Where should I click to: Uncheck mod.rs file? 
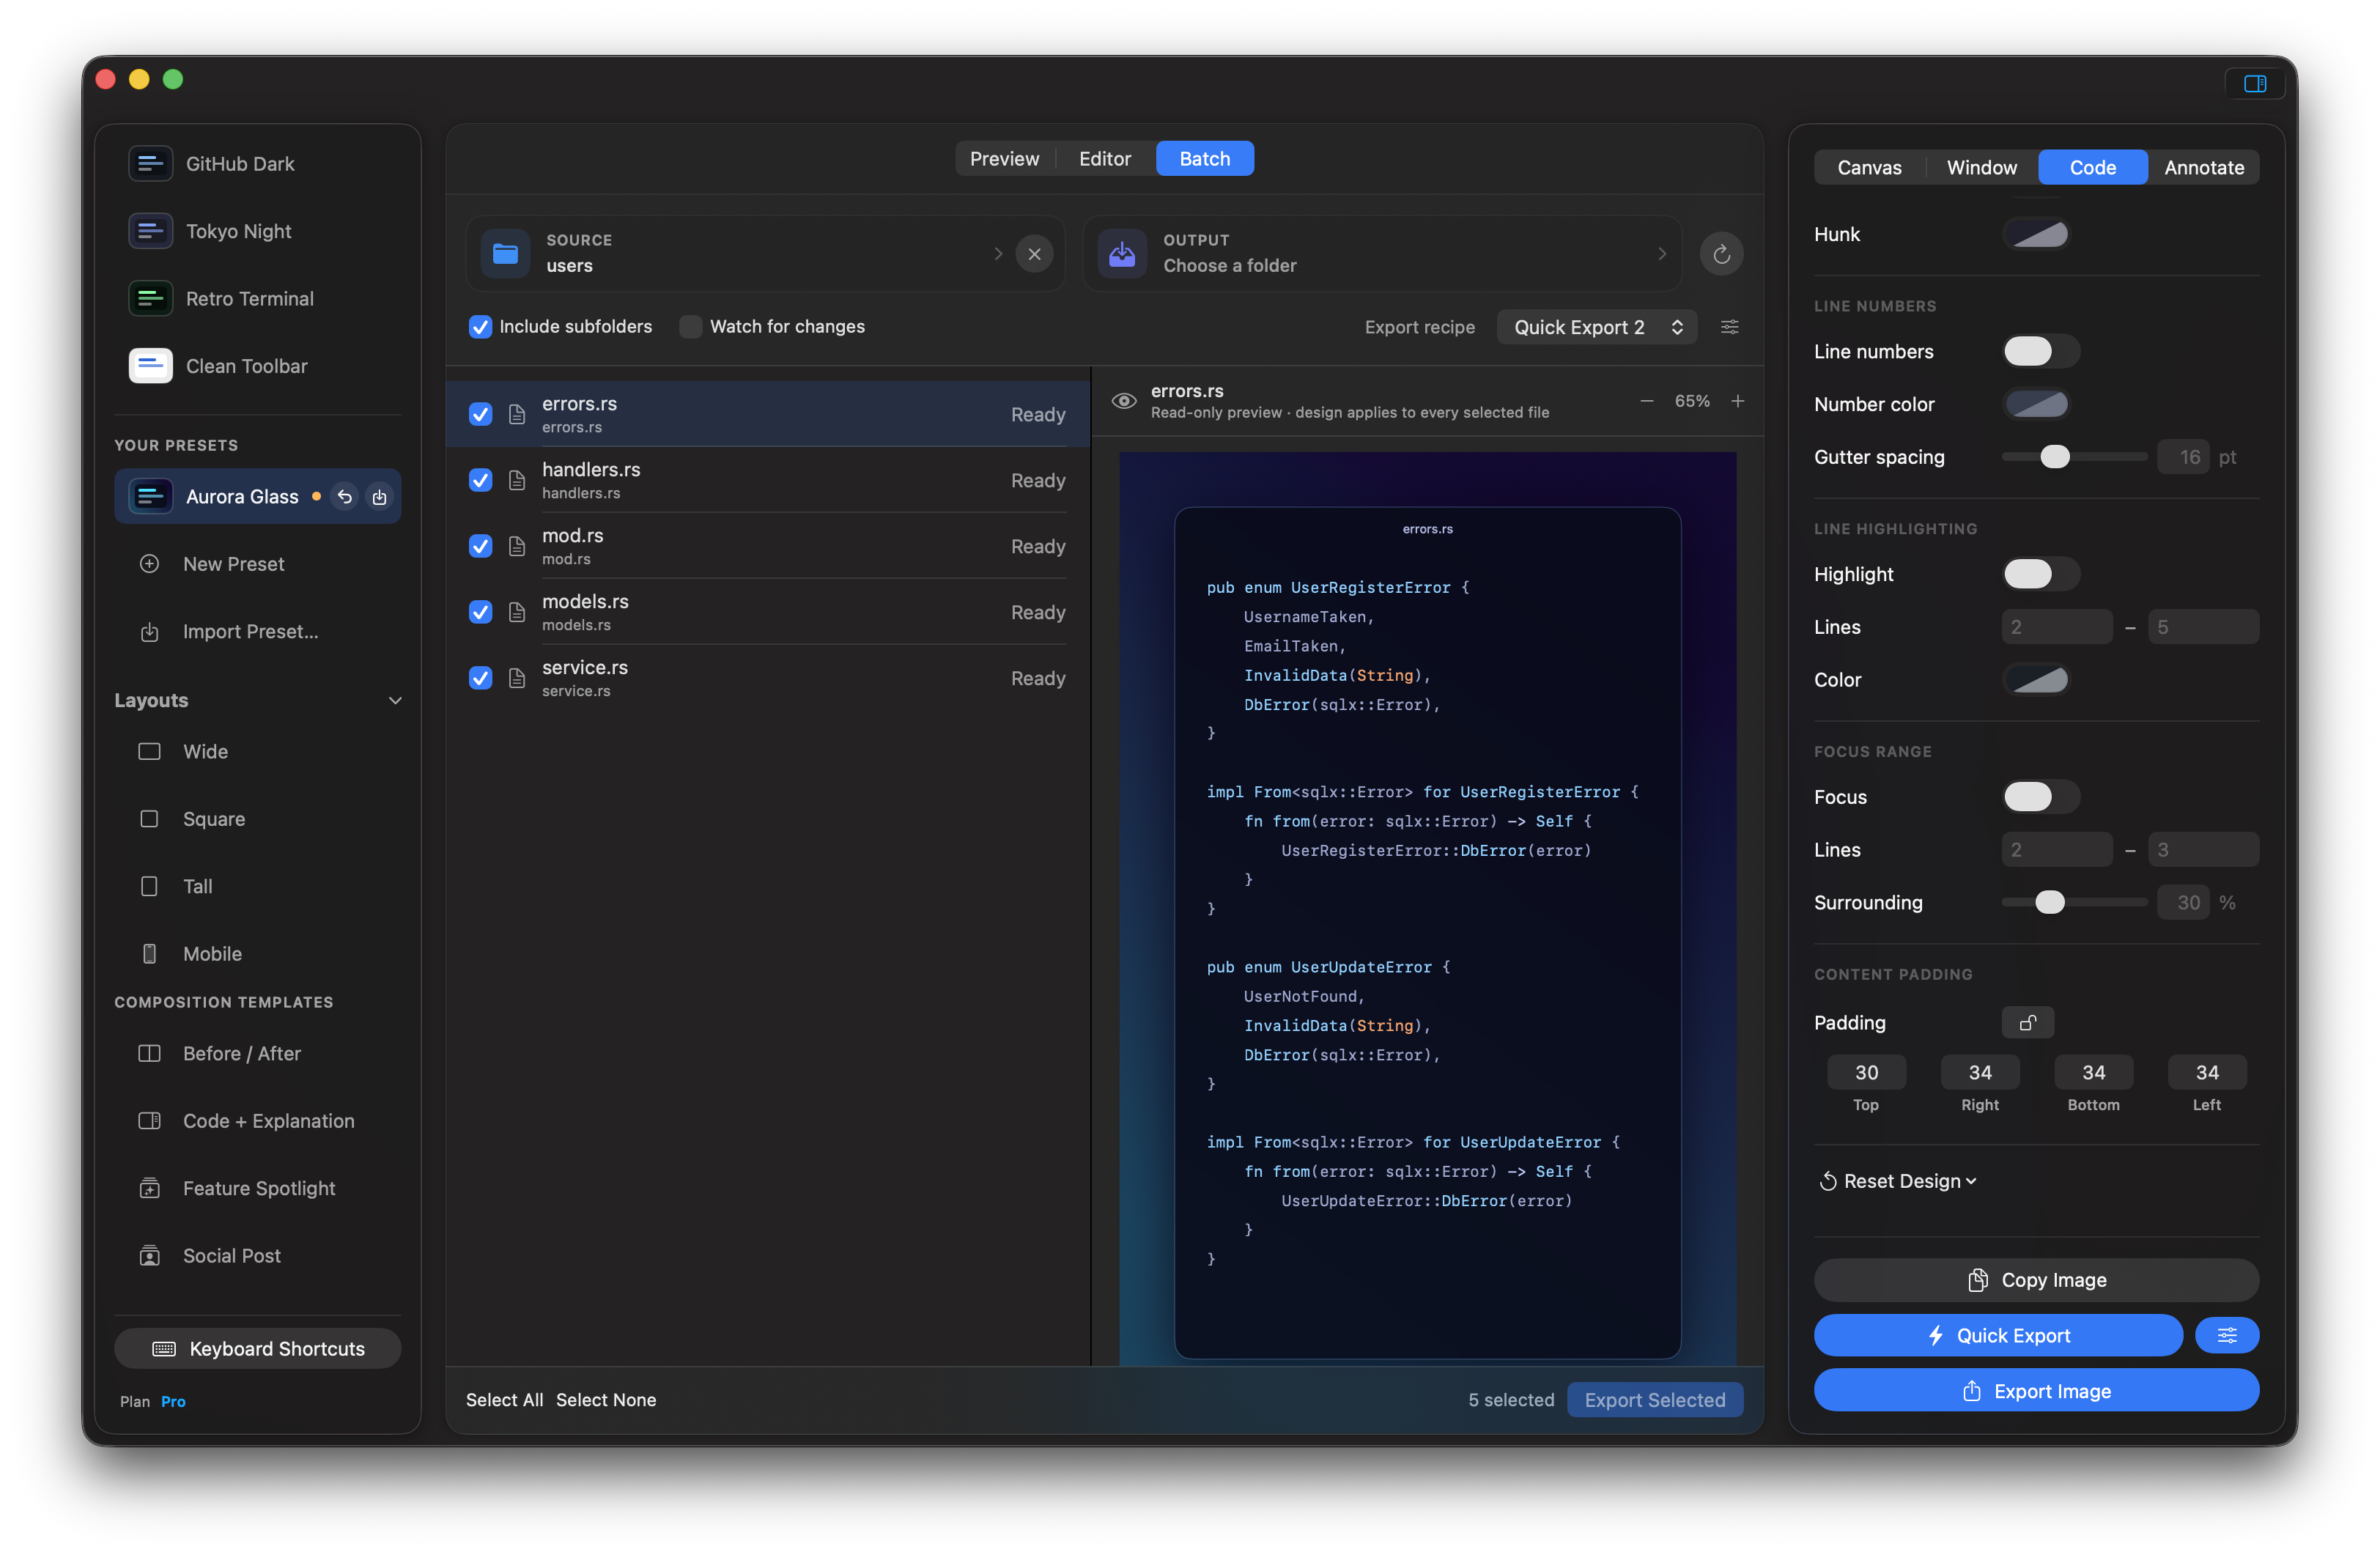point(481,546)
